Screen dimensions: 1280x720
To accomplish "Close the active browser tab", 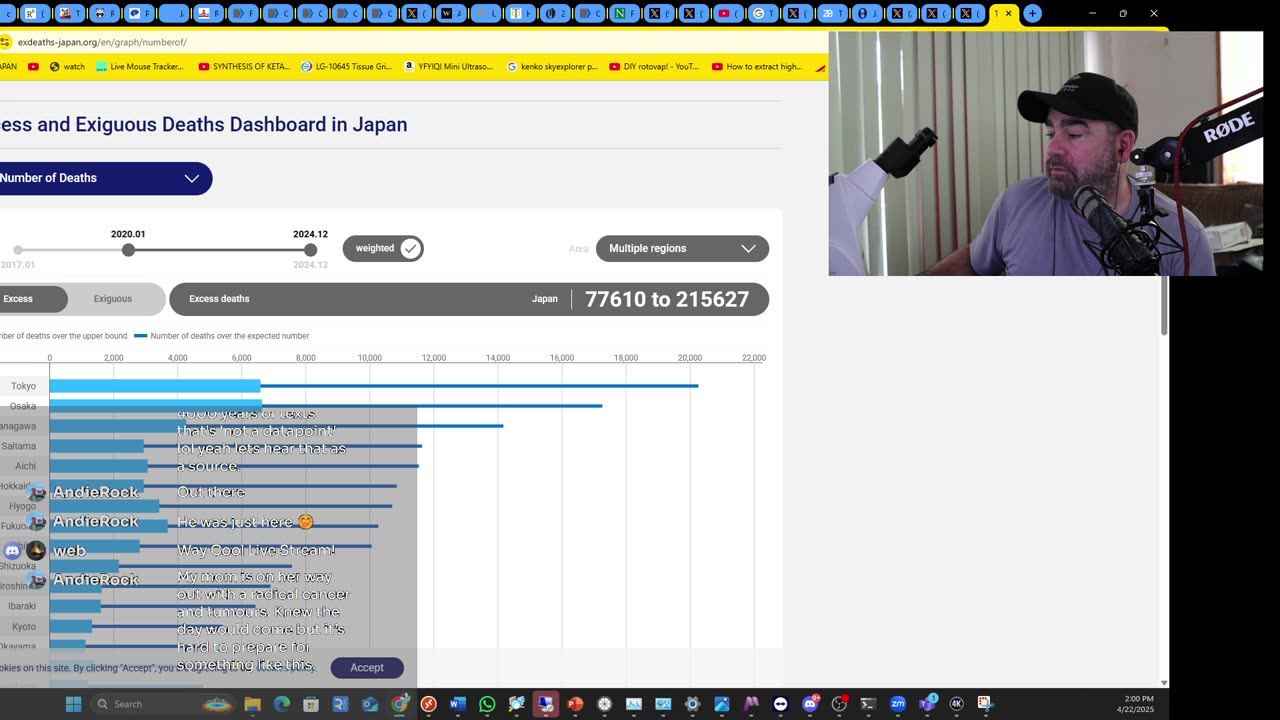I will coord(1008,14).
